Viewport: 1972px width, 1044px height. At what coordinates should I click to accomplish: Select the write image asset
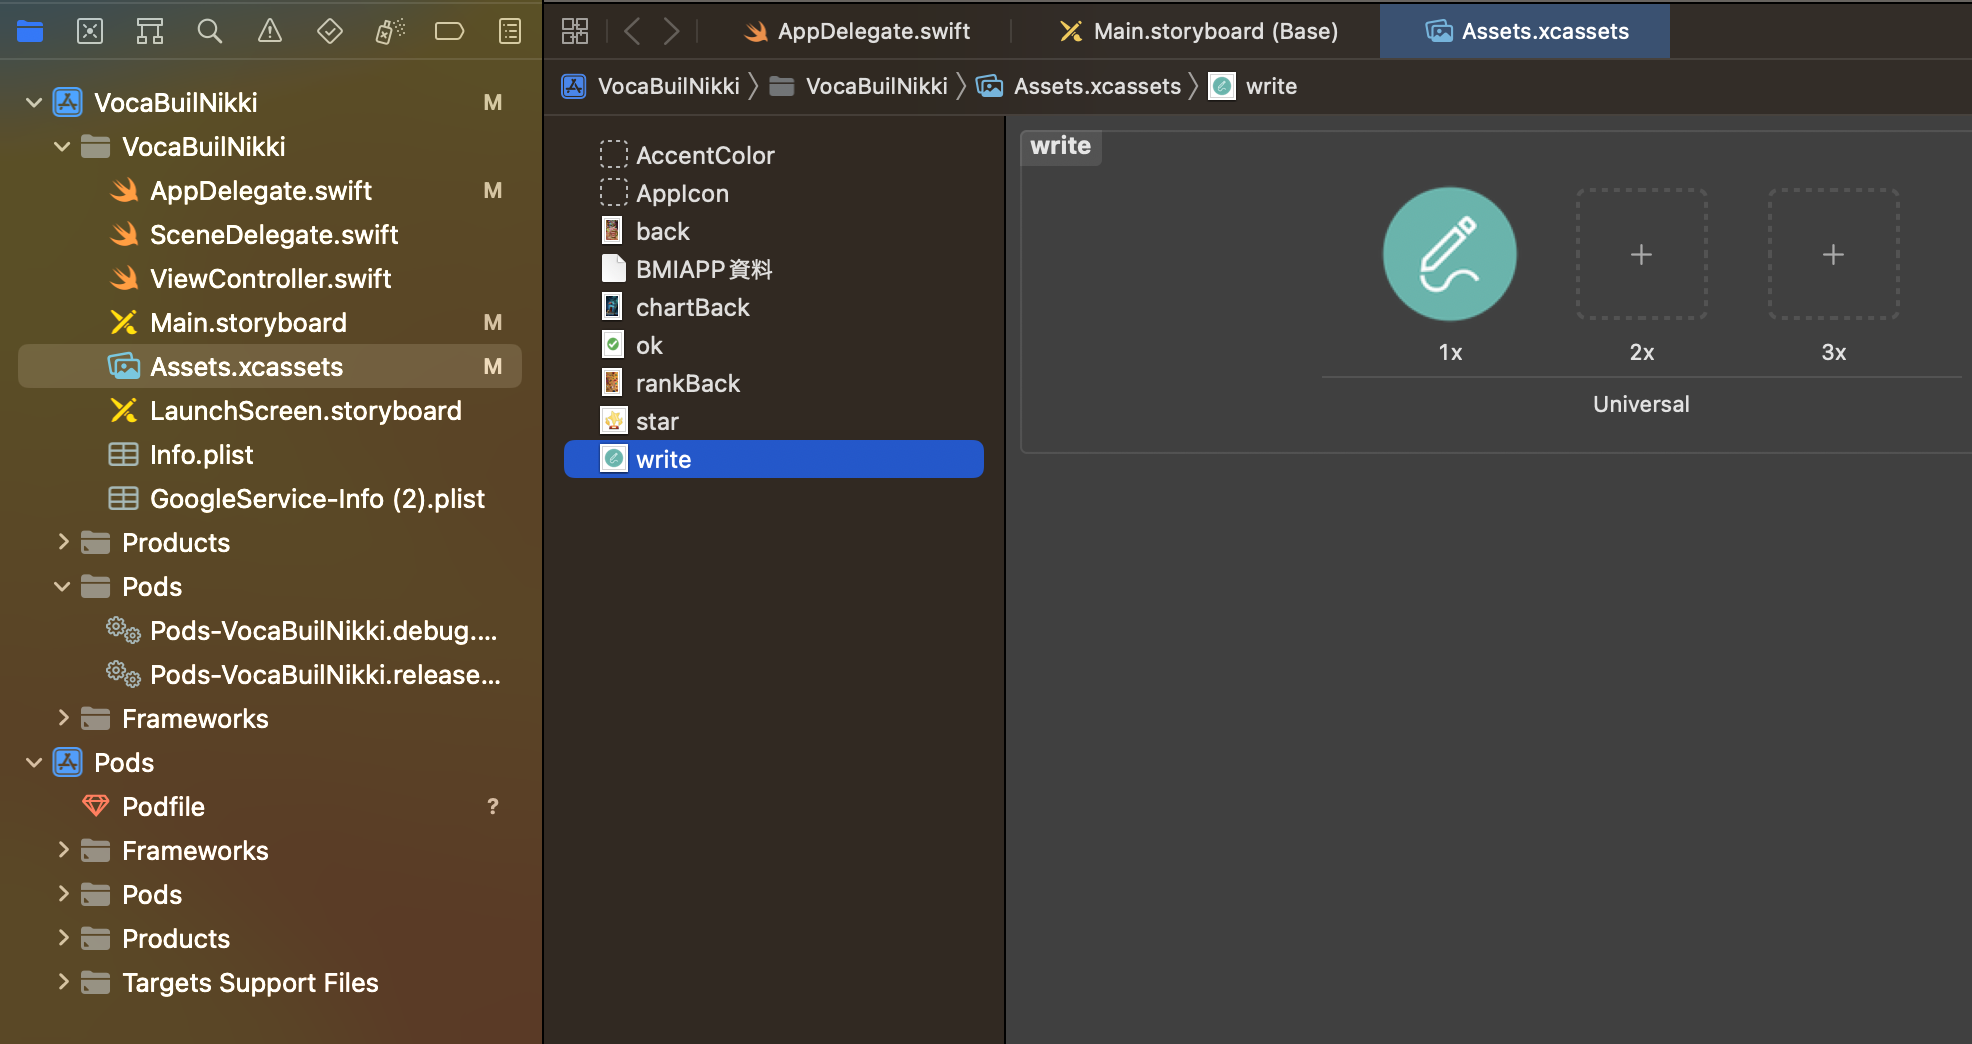(x=774, y=459)
